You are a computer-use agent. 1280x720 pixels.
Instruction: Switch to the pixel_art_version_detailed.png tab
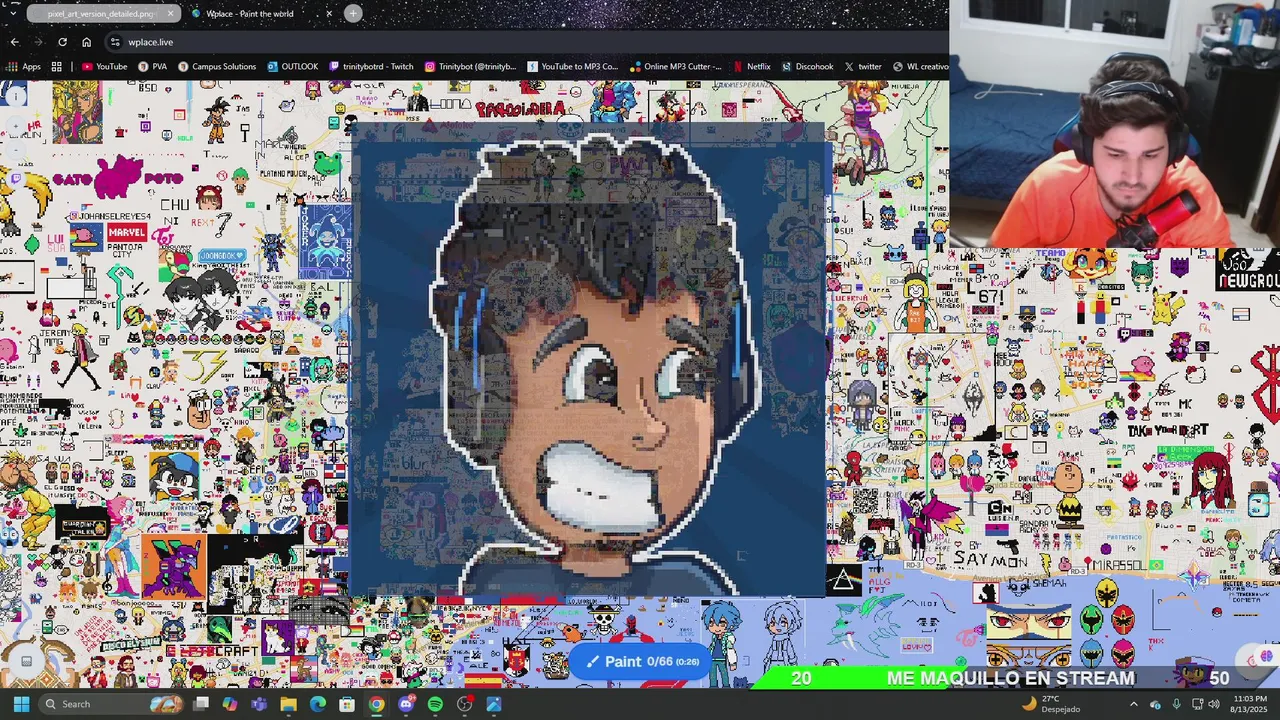tap(103, 14)
